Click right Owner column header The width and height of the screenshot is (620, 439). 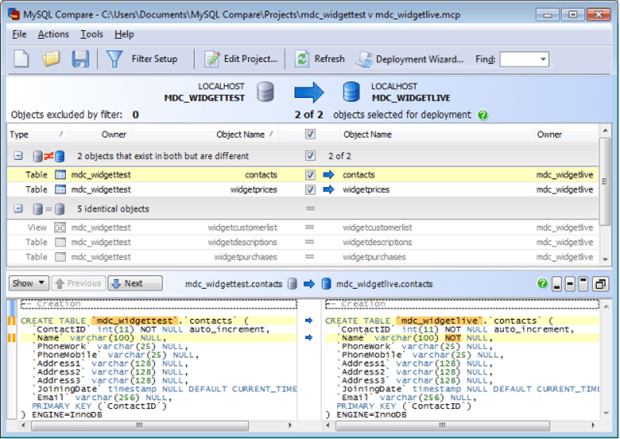566,134
